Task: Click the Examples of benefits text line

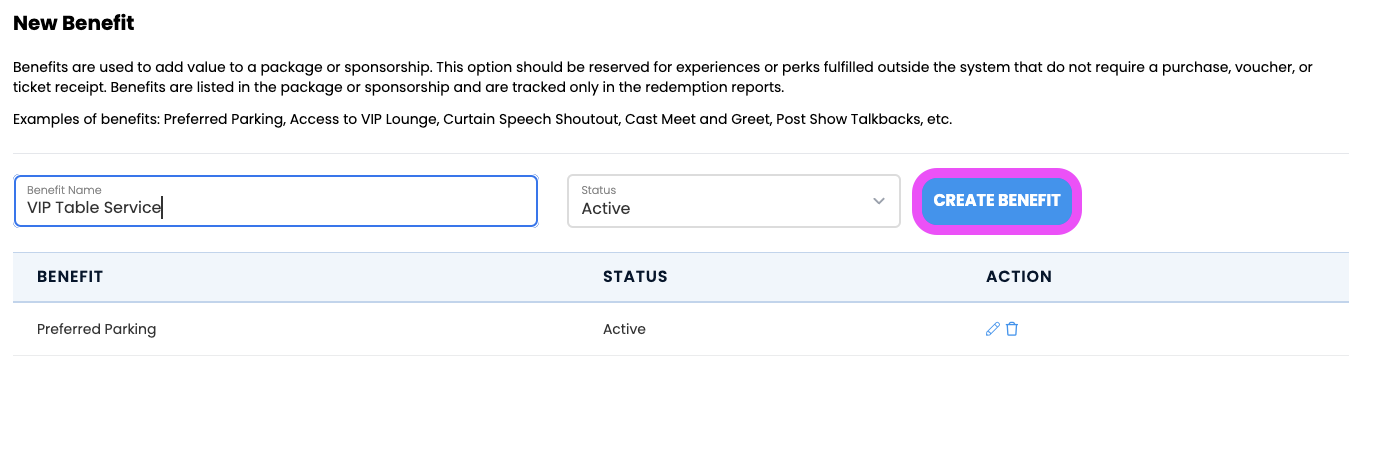Action: tap(482, 119)
